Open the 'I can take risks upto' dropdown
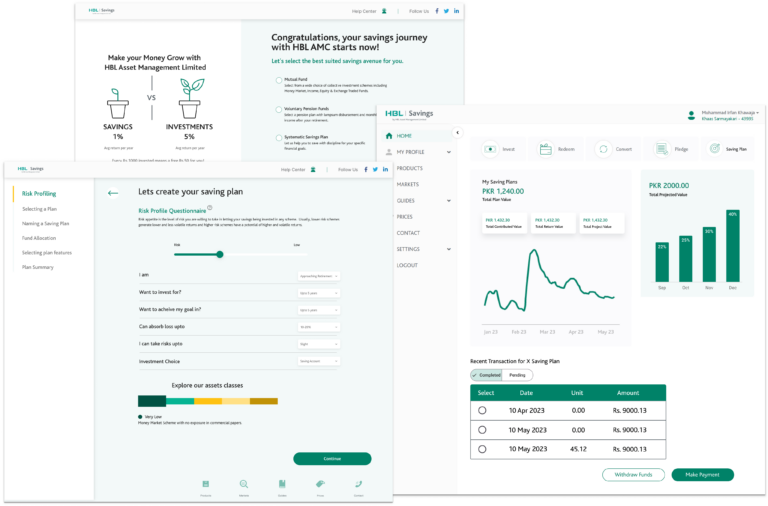 319,344
